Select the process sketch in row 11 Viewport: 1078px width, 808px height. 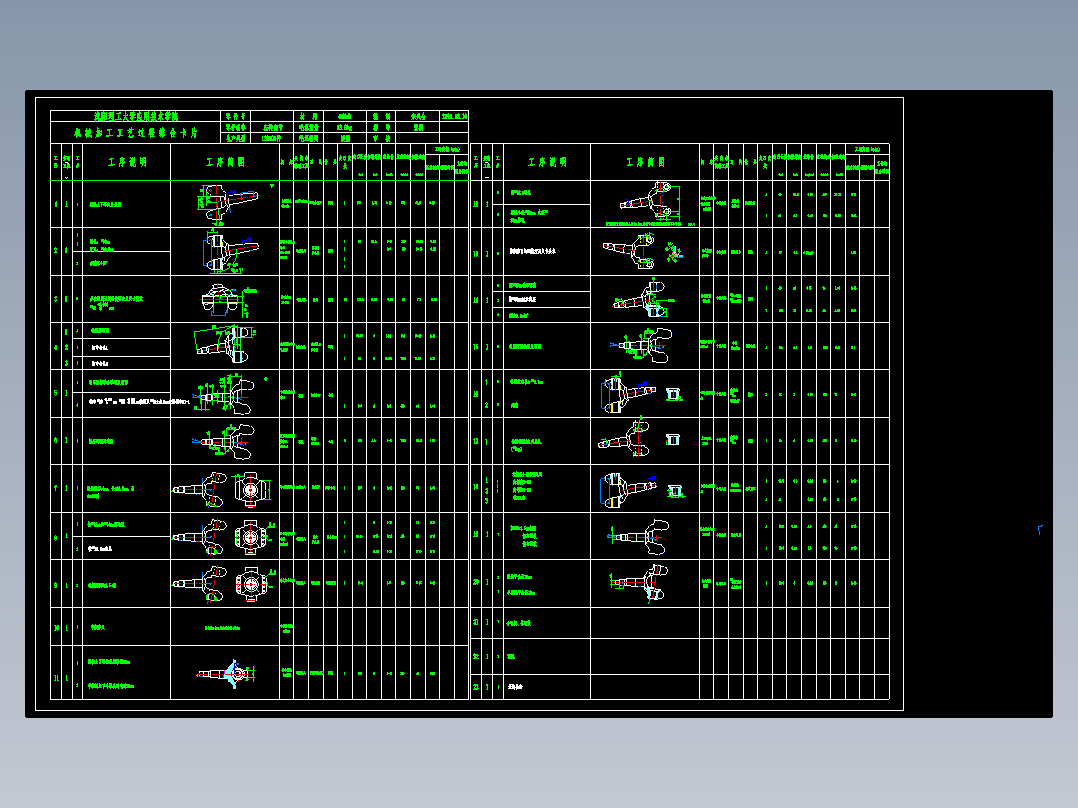[227, 673]
